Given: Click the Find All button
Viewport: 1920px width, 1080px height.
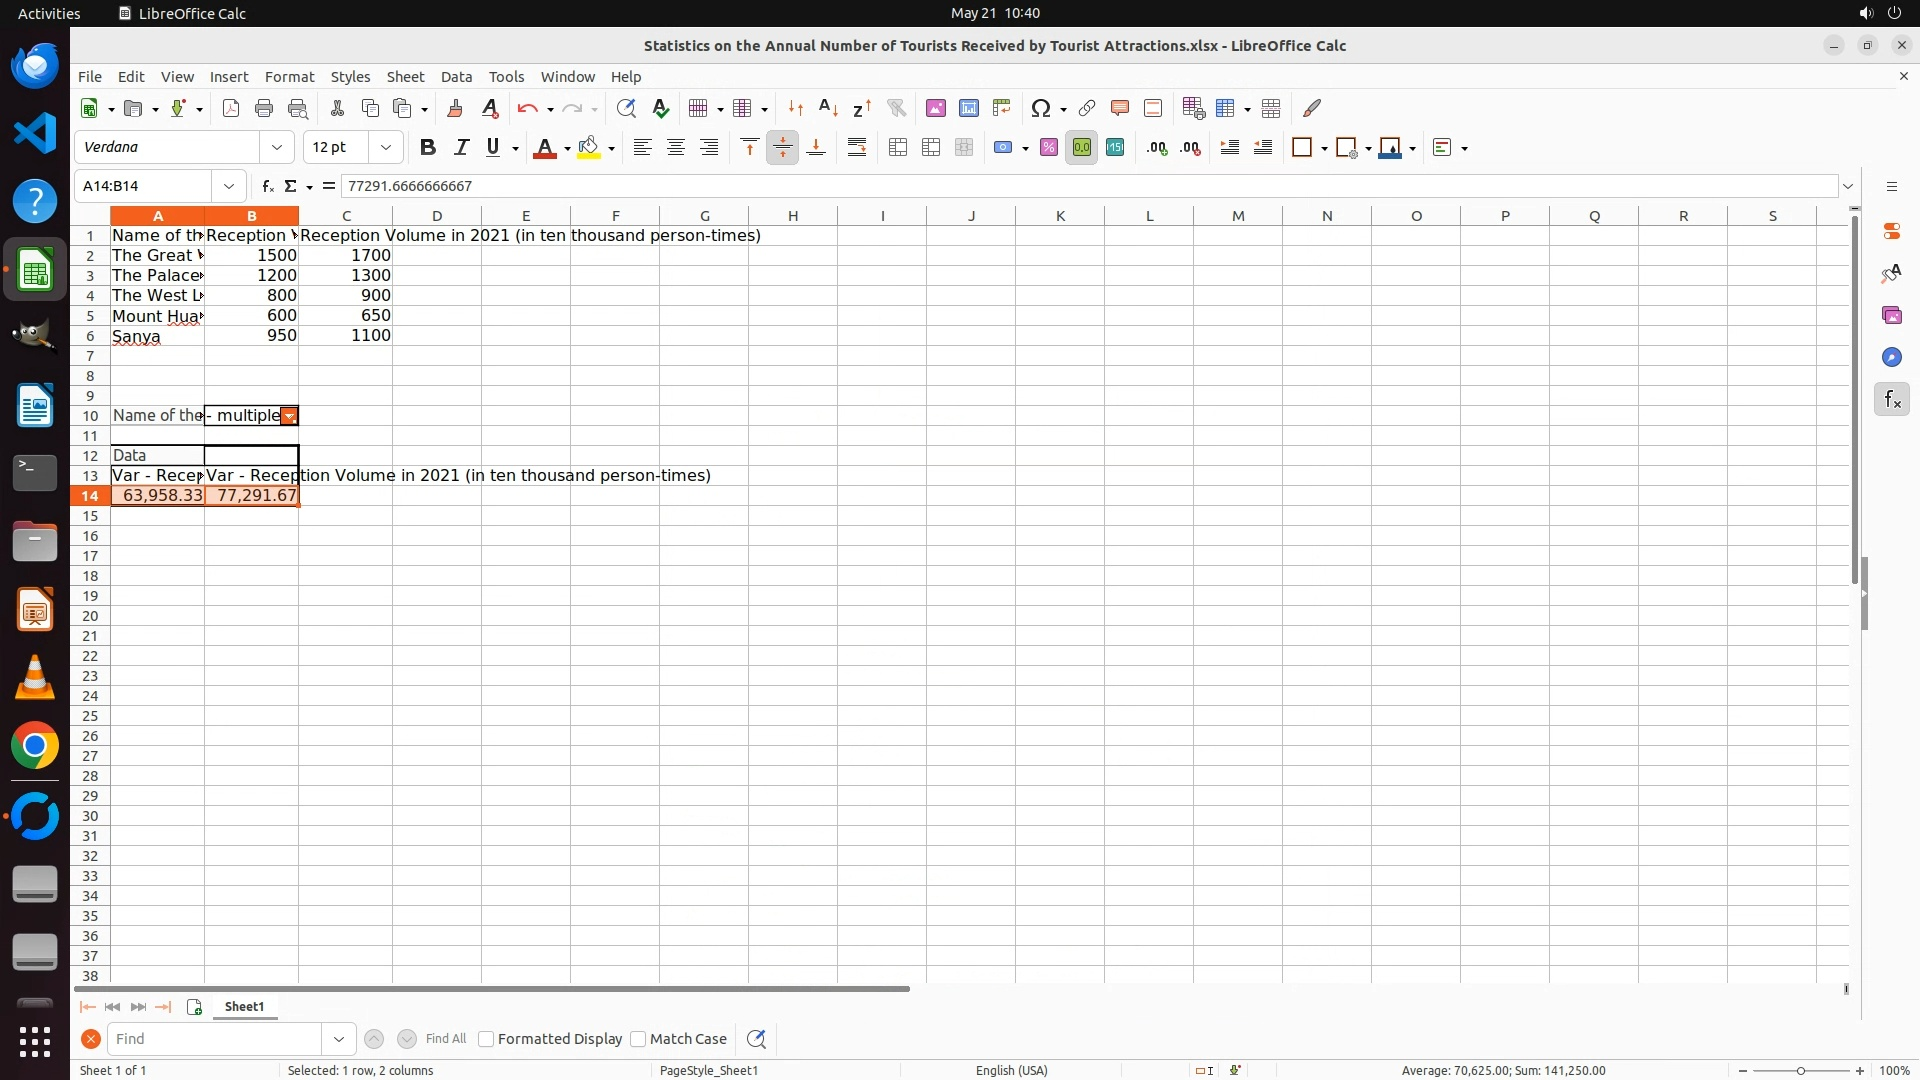Looking at the screenshot, I should click(445, 1039).
